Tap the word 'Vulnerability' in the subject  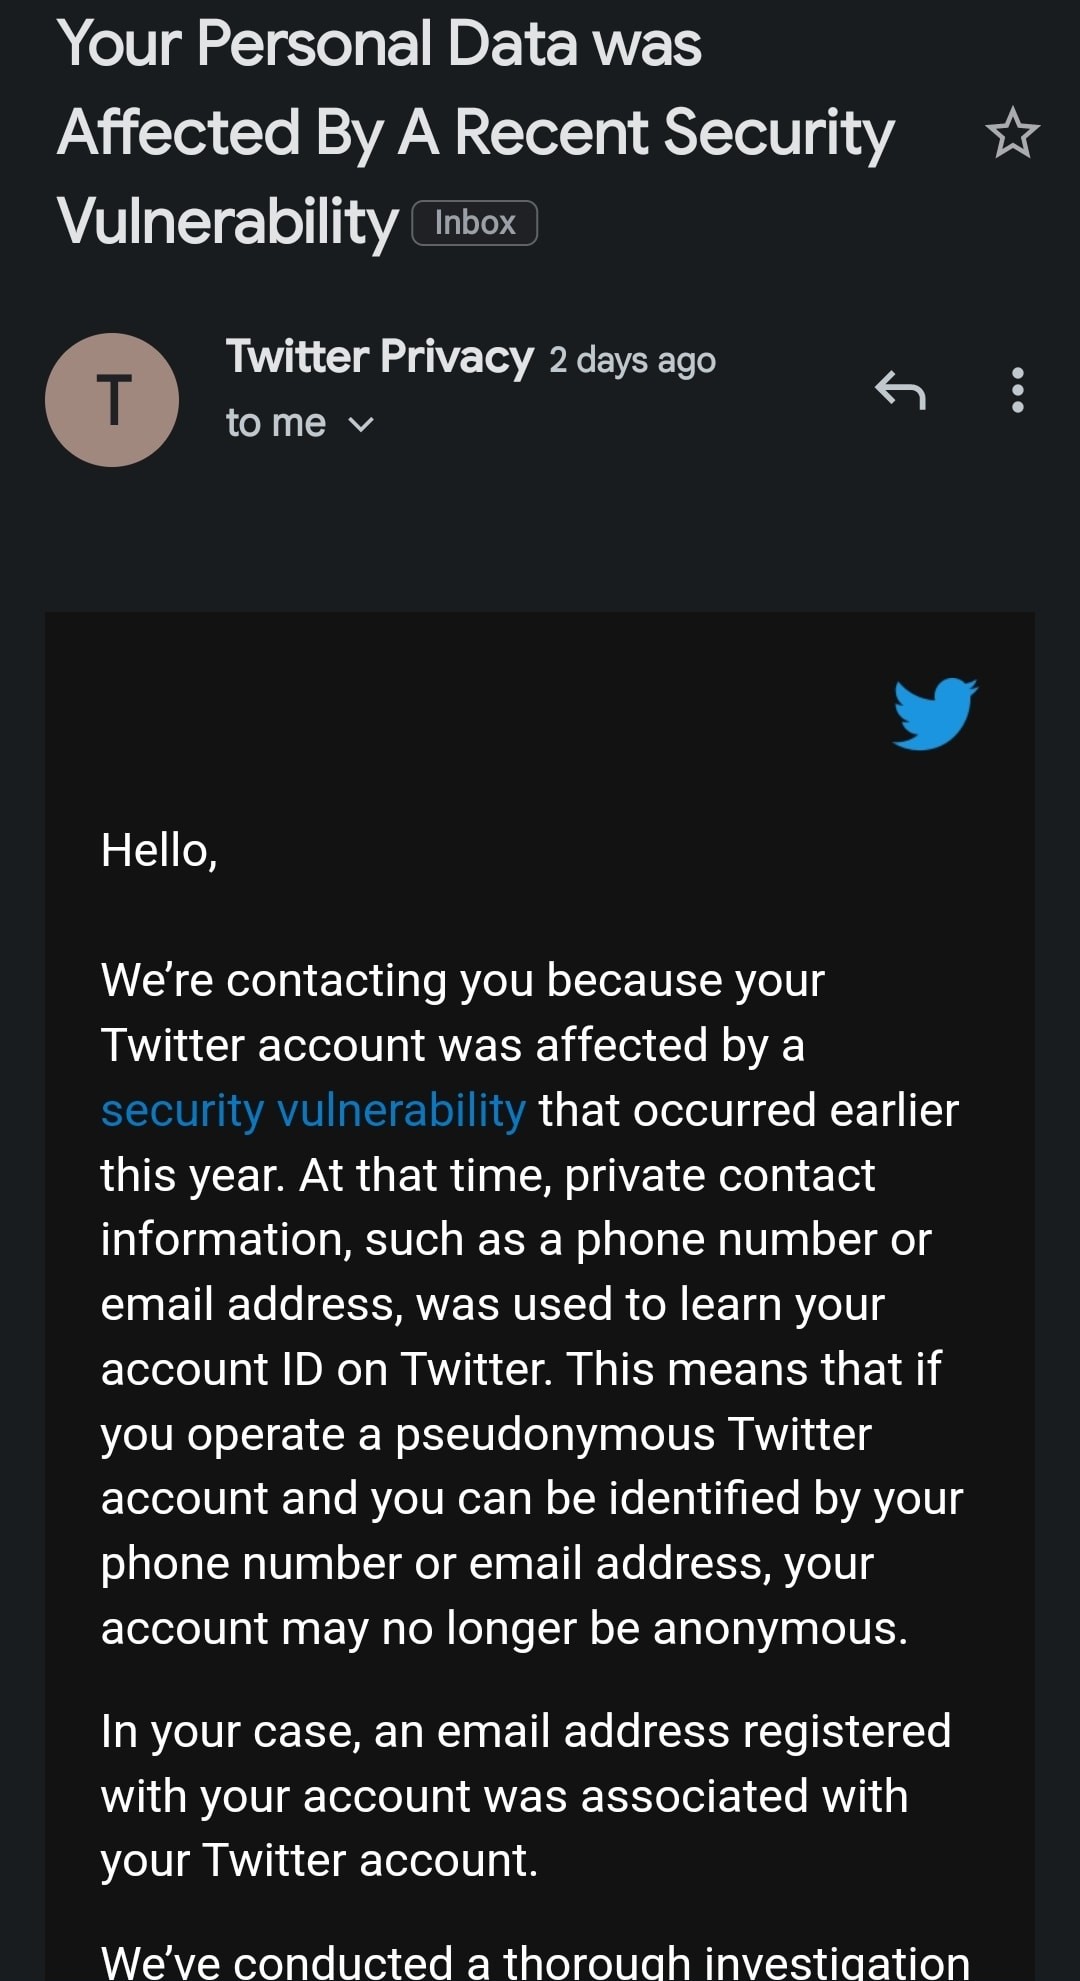(x=228, y=222)
